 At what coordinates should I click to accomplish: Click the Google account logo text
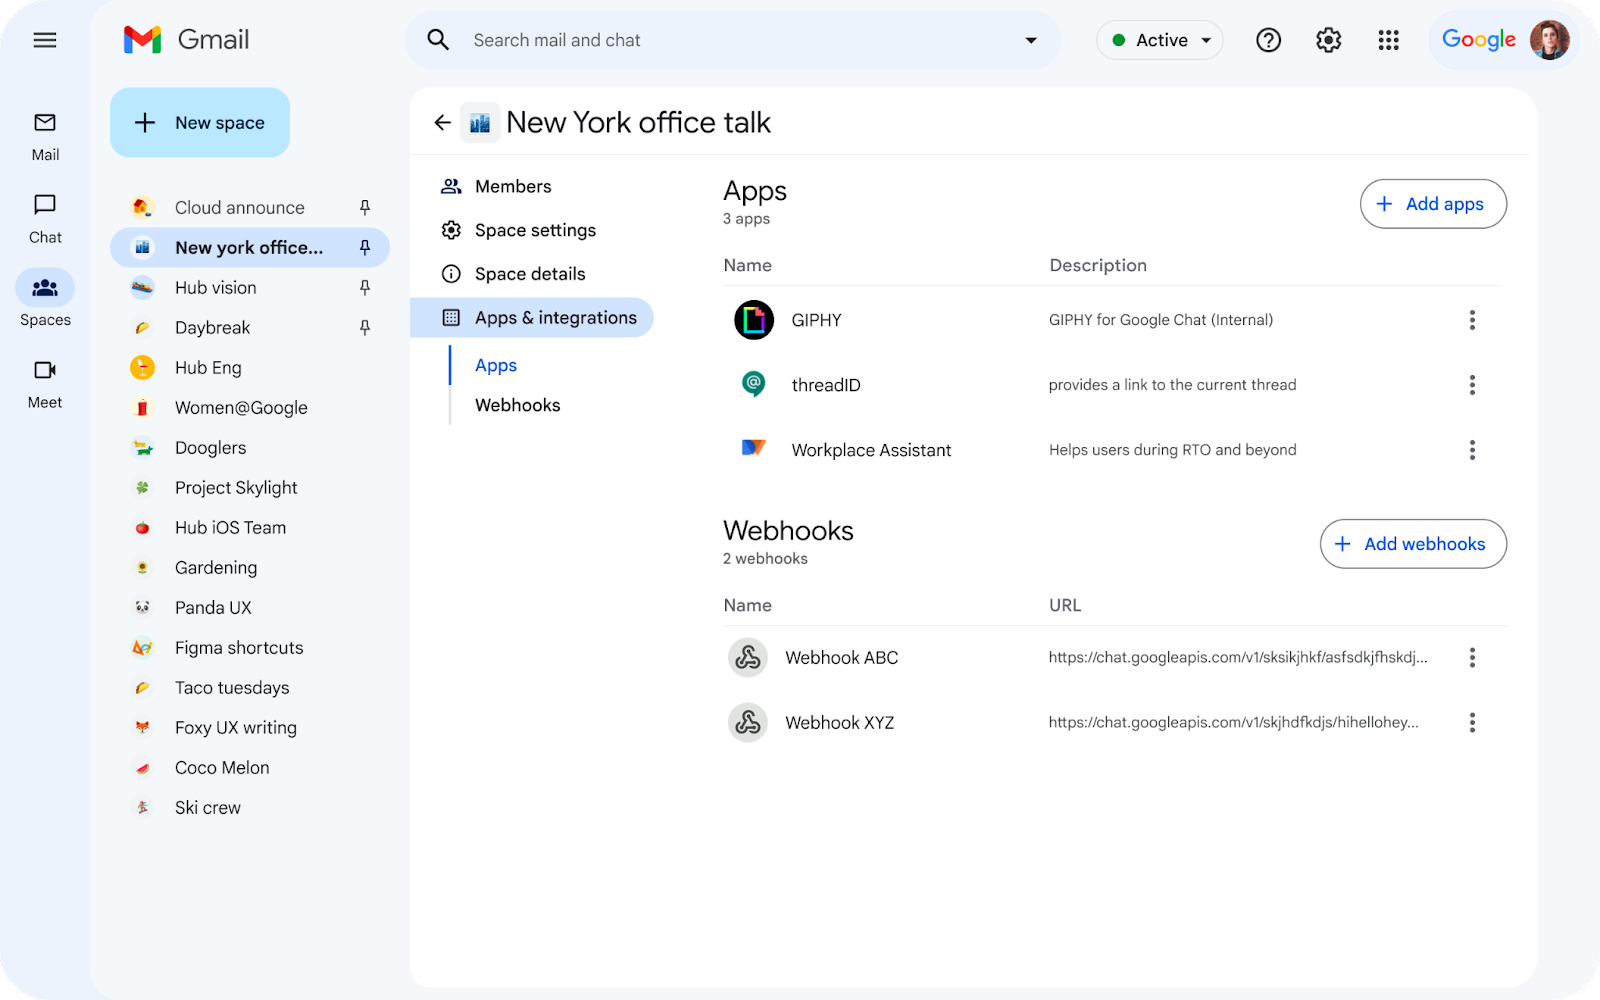tap(1478, 40)
